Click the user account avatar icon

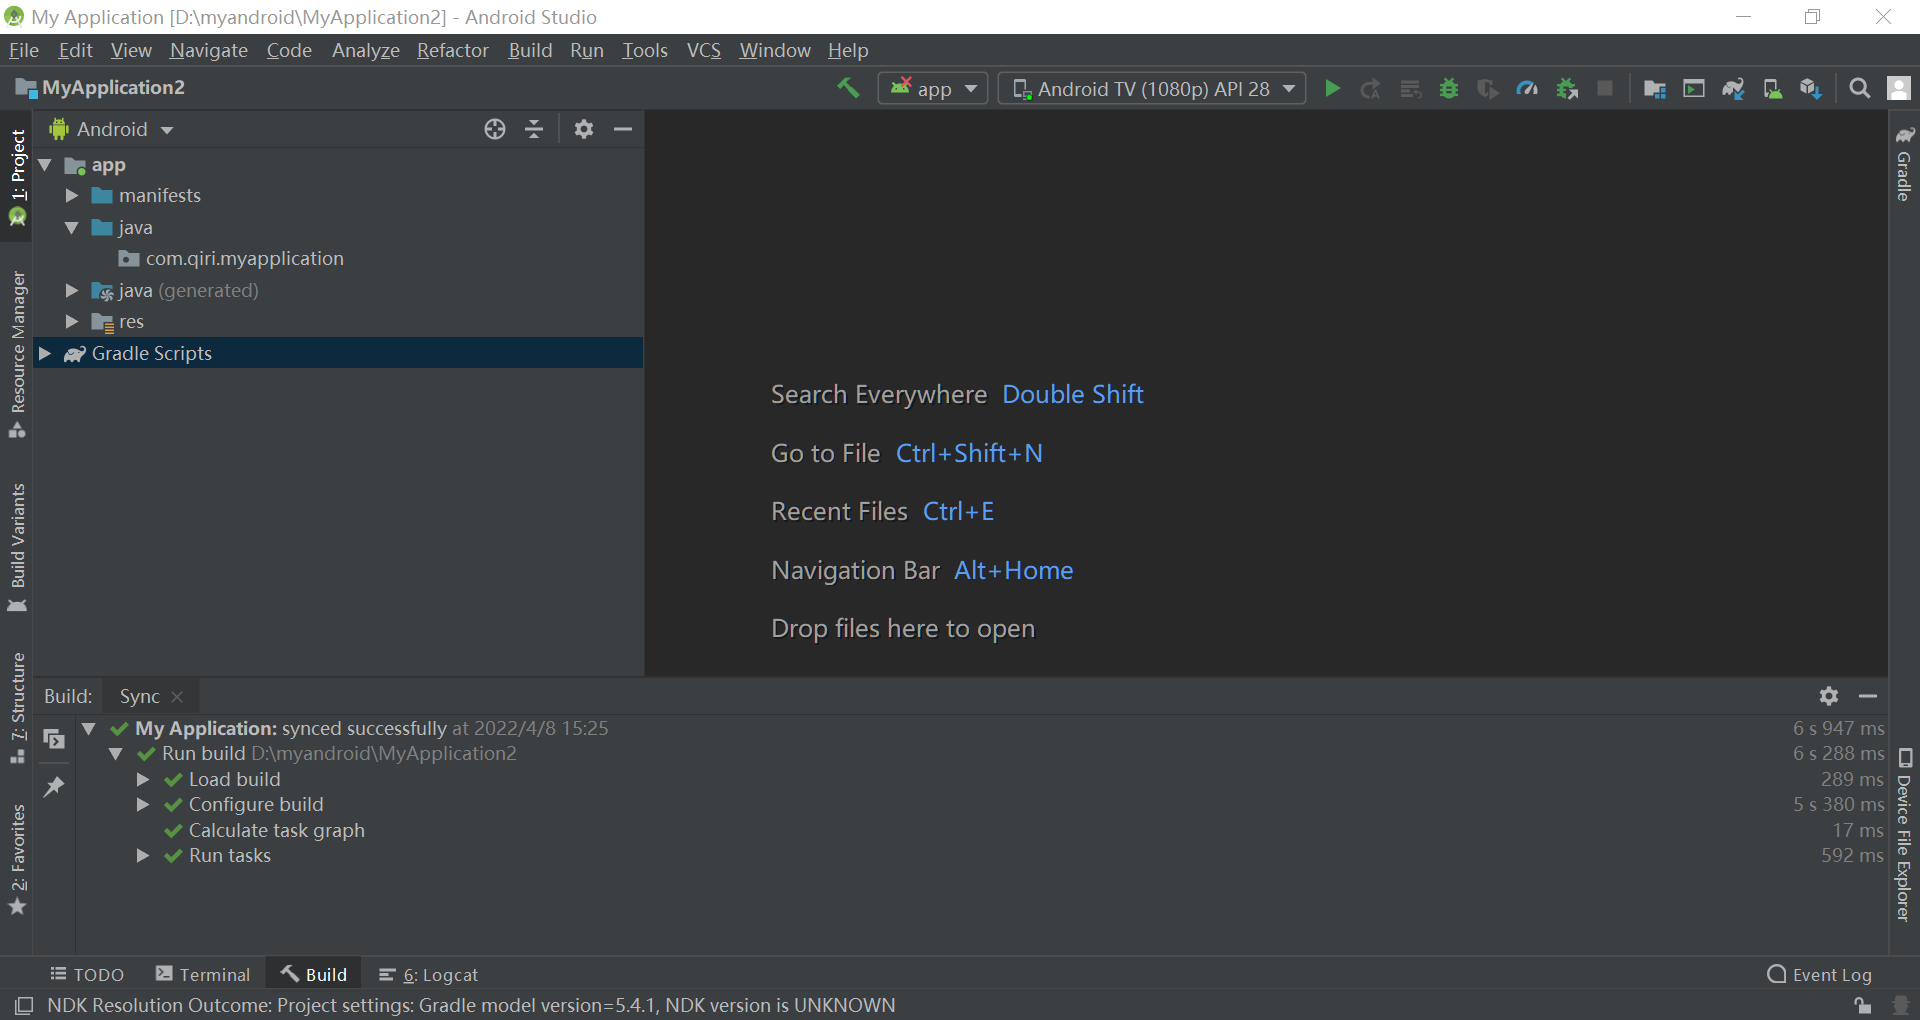[x=1899, y=88]
